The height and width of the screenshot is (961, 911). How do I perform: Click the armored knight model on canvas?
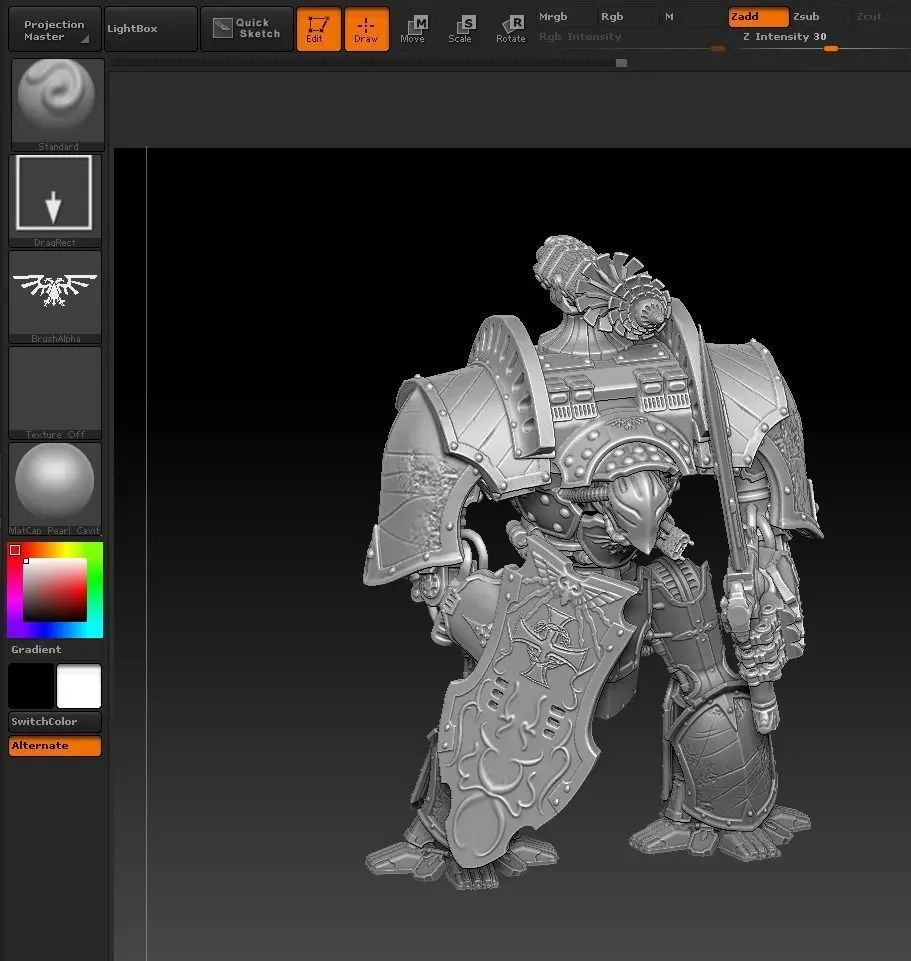coord(592,564)
